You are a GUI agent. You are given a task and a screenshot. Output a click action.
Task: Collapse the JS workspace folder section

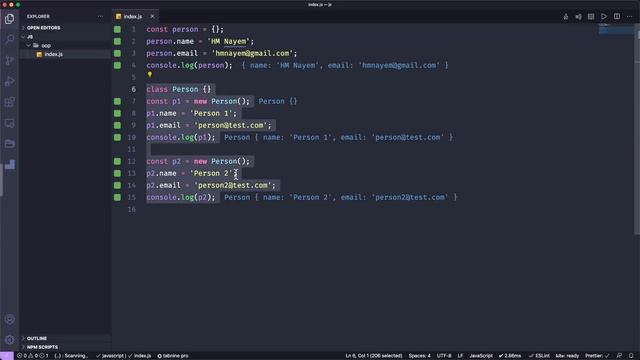(x=30, y=37)
